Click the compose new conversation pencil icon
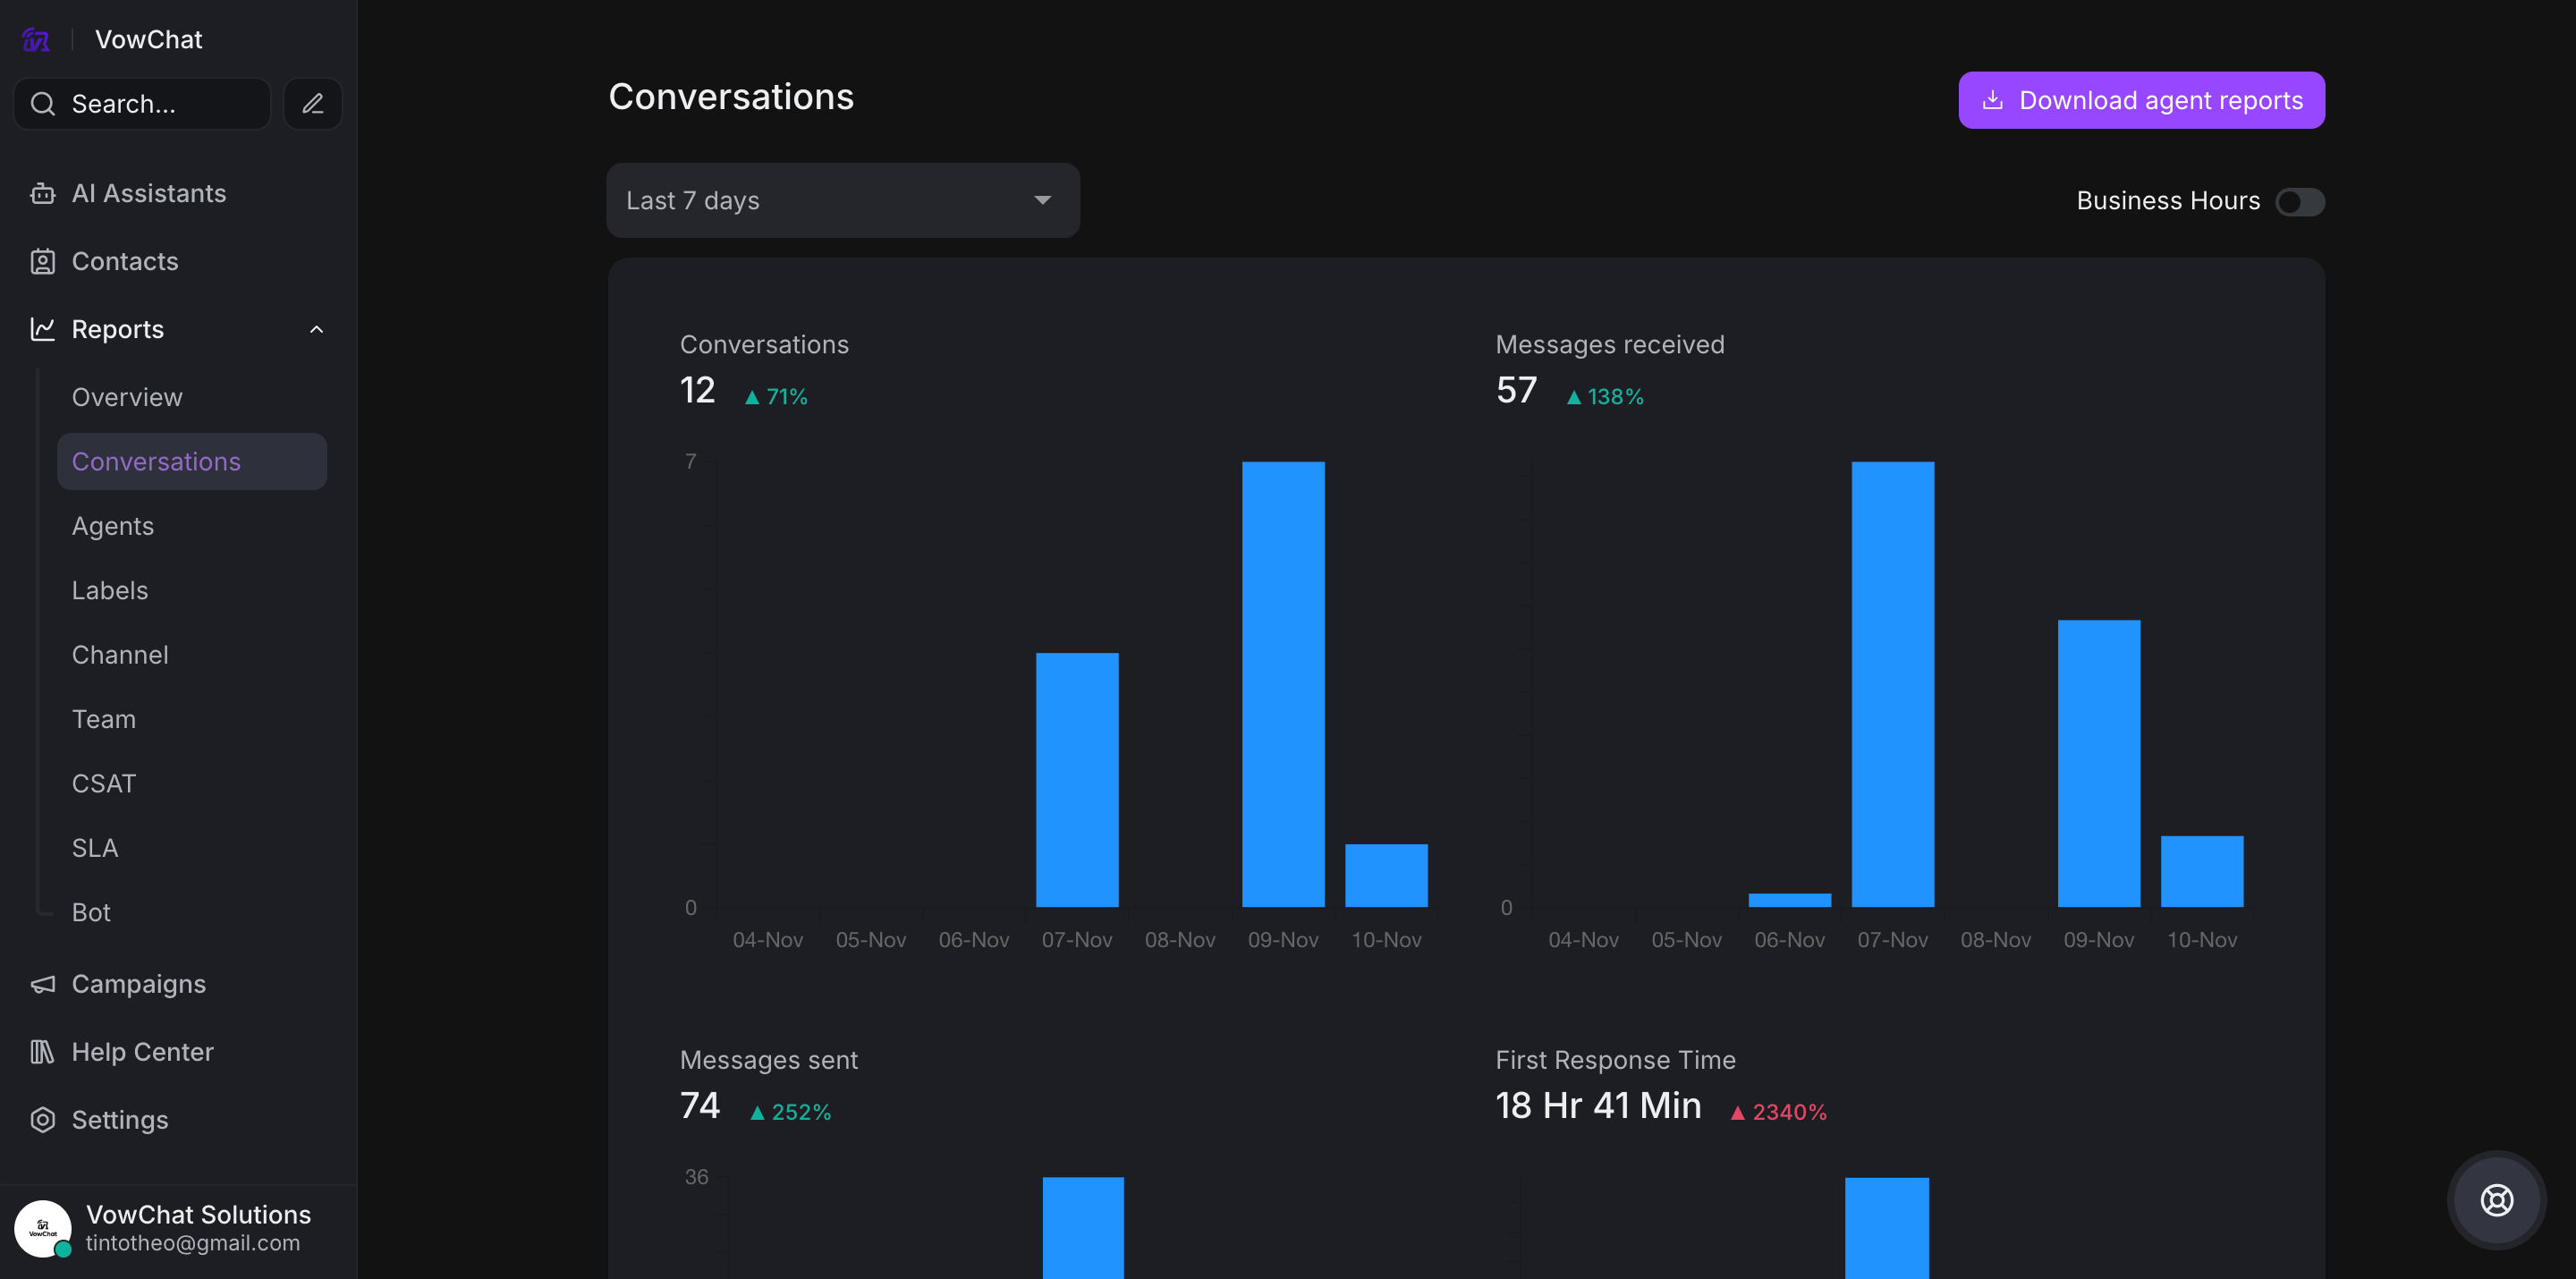The width and height of the screenshot is (2576, 1279). (313, 104)
